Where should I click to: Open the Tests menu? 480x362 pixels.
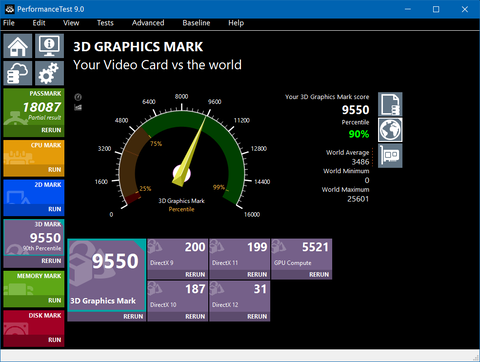click(105, 23)
